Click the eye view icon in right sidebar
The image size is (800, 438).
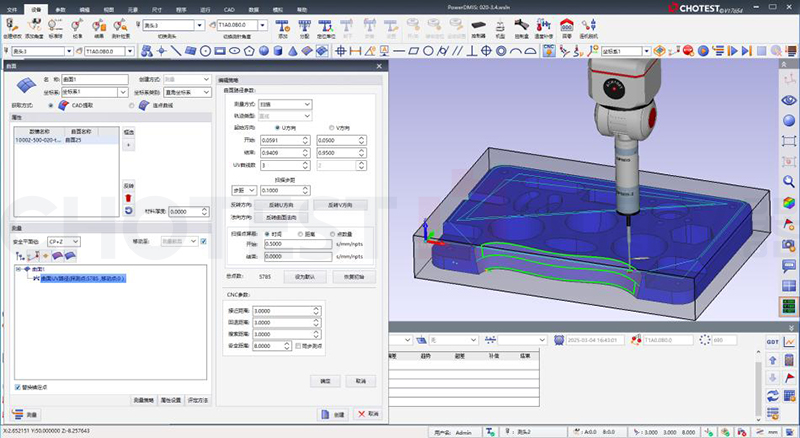pos(789,100)
